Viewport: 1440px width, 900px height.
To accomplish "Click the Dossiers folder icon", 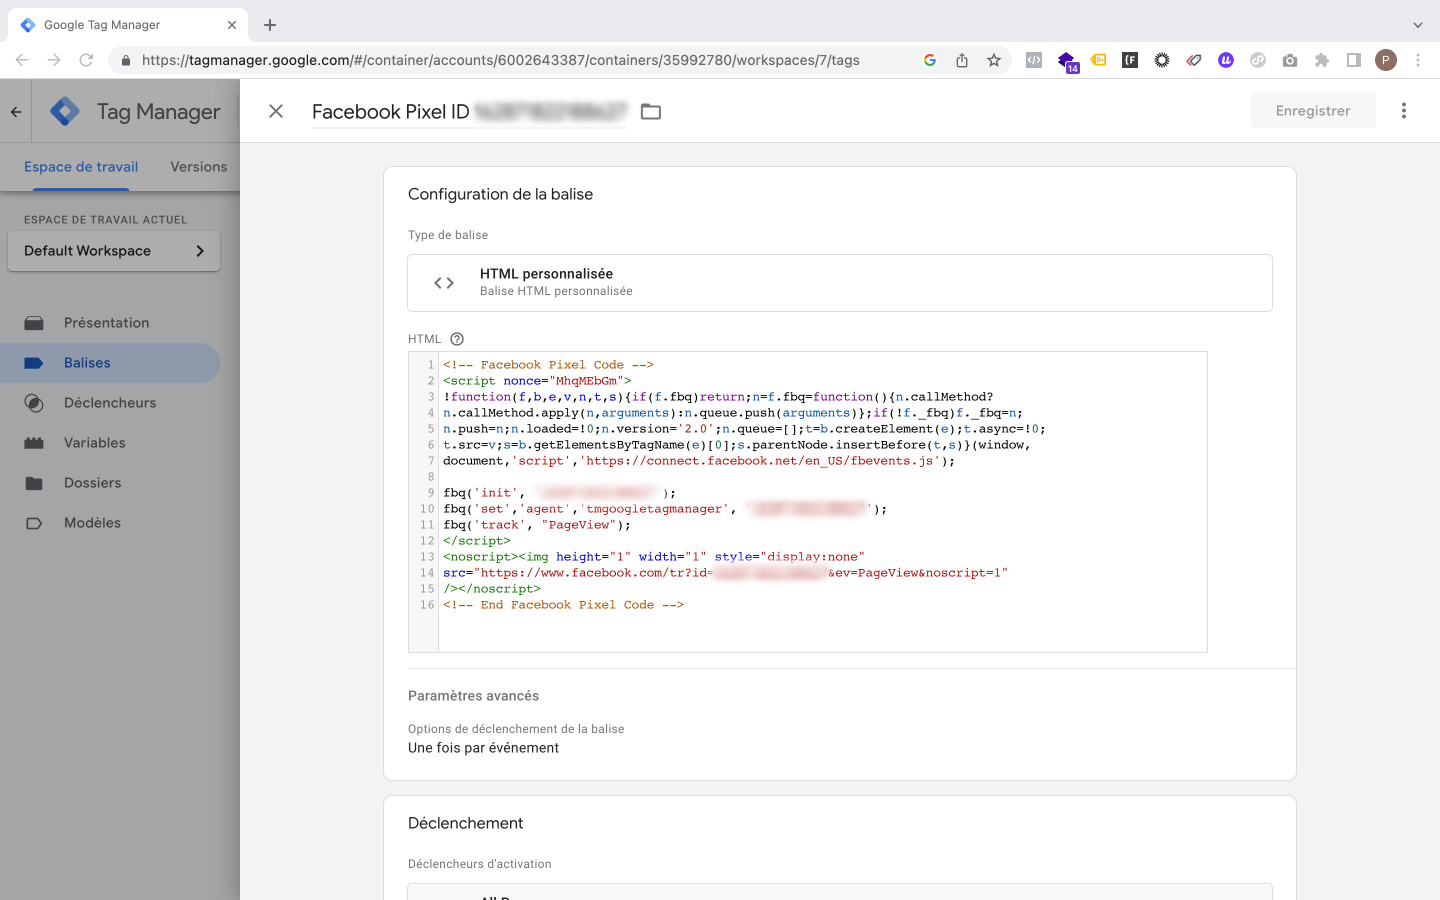I will 34,483.
